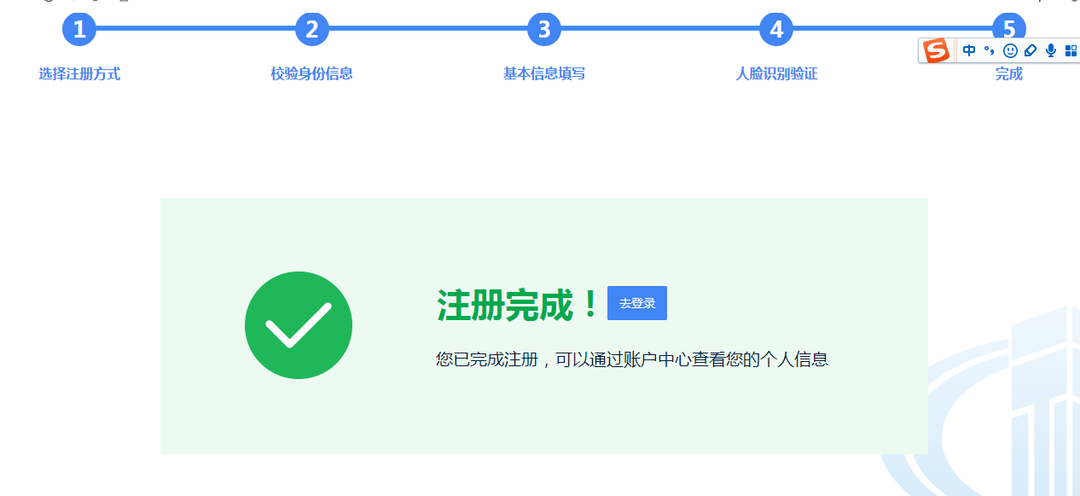Select step 3 circle in progress bar
This screenshot has width=1080, height=496.
pyautogui.click(x=544, y=29)
